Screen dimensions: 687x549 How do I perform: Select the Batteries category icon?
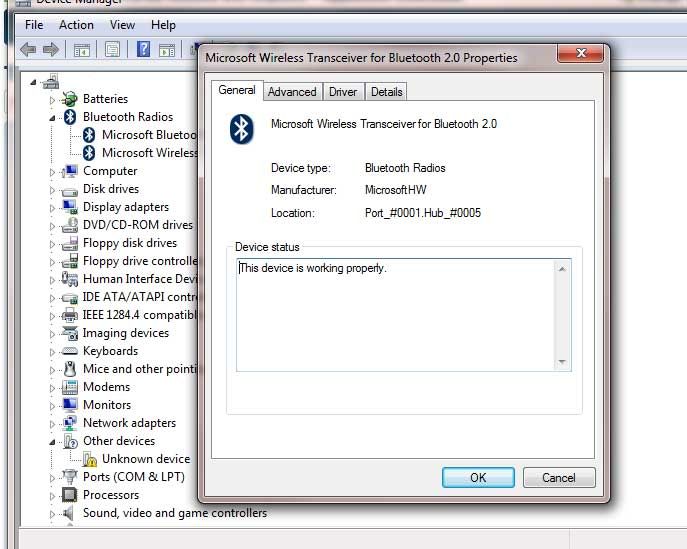point(70,99)
